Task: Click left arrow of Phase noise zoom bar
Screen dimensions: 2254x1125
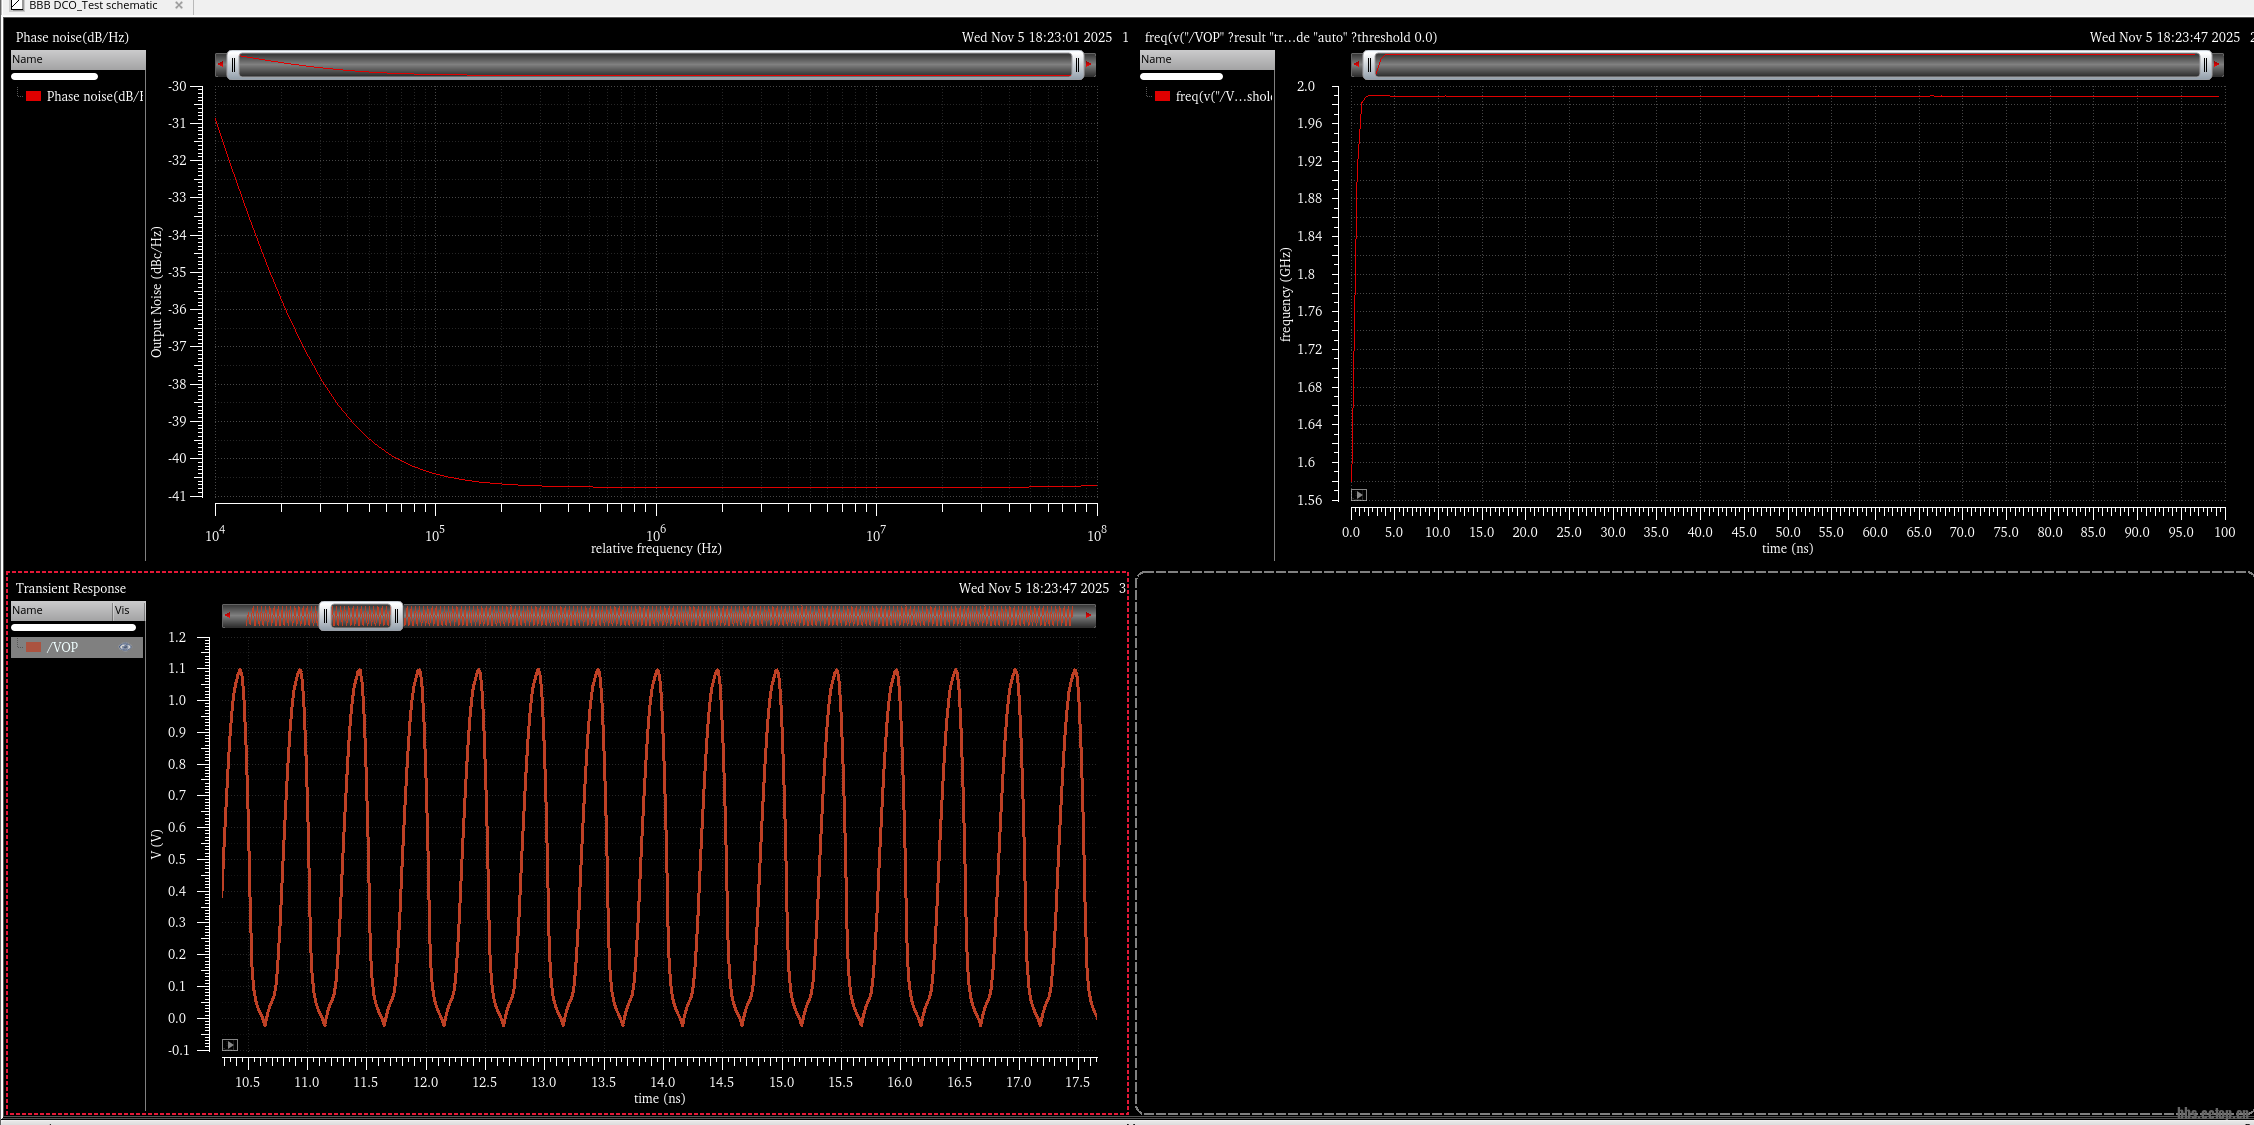Action: [x=220, y=65]
